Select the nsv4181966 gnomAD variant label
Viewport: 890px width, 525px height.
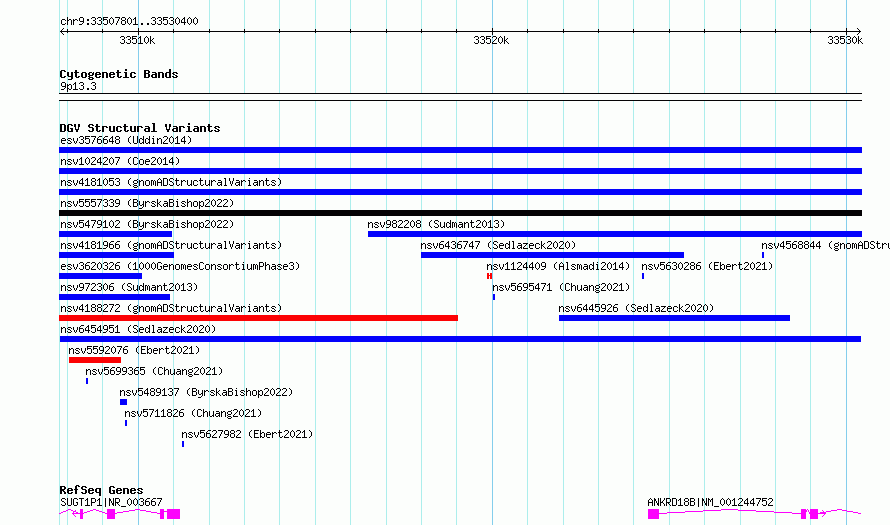pyautogui.click(x=171, y=245)
